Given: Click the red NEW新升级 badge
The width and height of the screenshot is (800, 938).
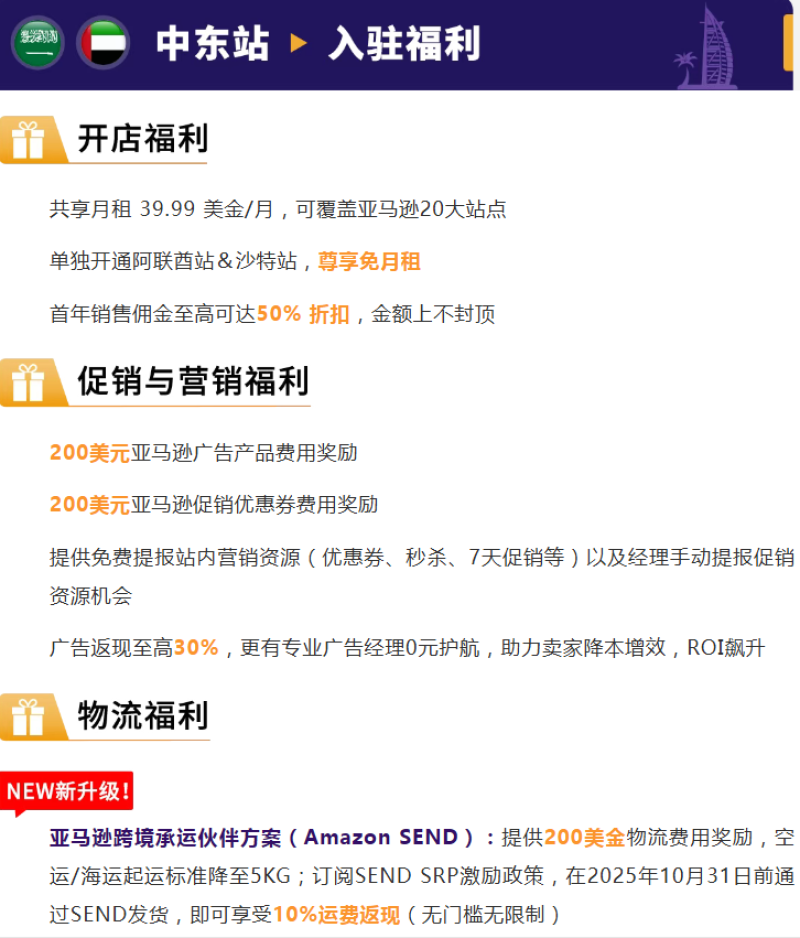Looking at the screenshot, I should point(67,792).
